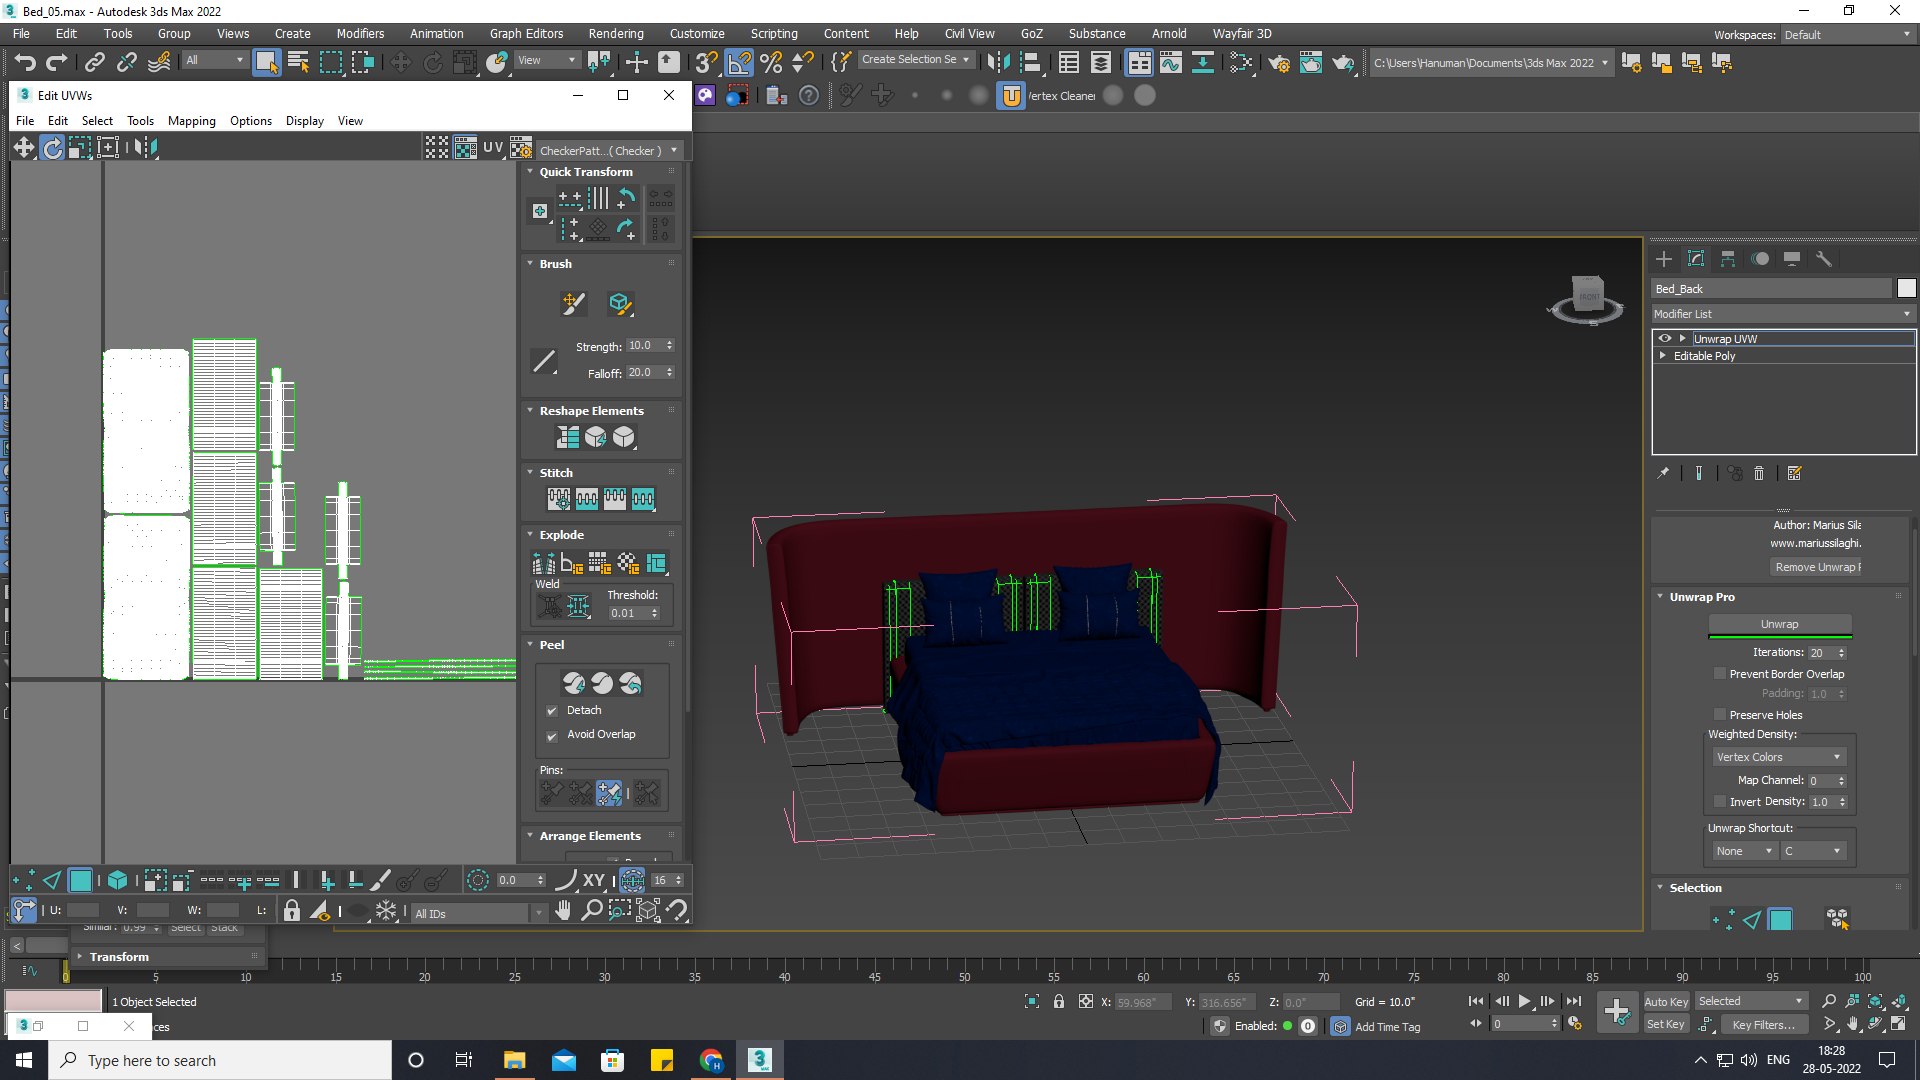
Task: Open the CheckerPattern texture dropdown
Action: pos(608,150)
